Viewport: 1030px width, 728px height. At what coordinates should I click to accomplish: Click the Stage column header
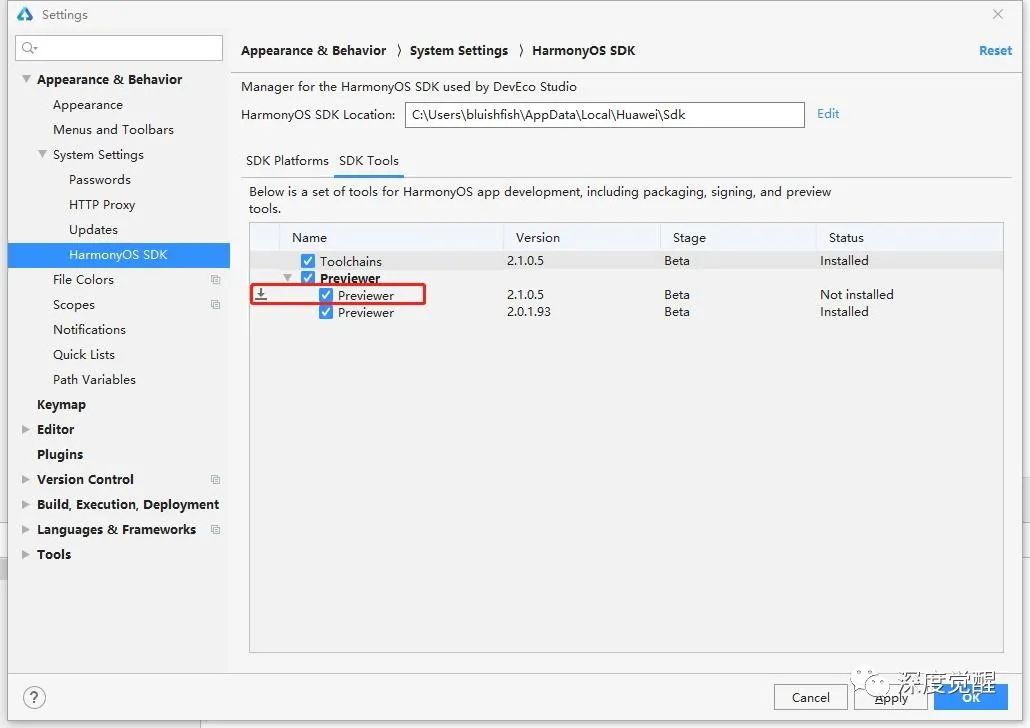click(738, 238)
